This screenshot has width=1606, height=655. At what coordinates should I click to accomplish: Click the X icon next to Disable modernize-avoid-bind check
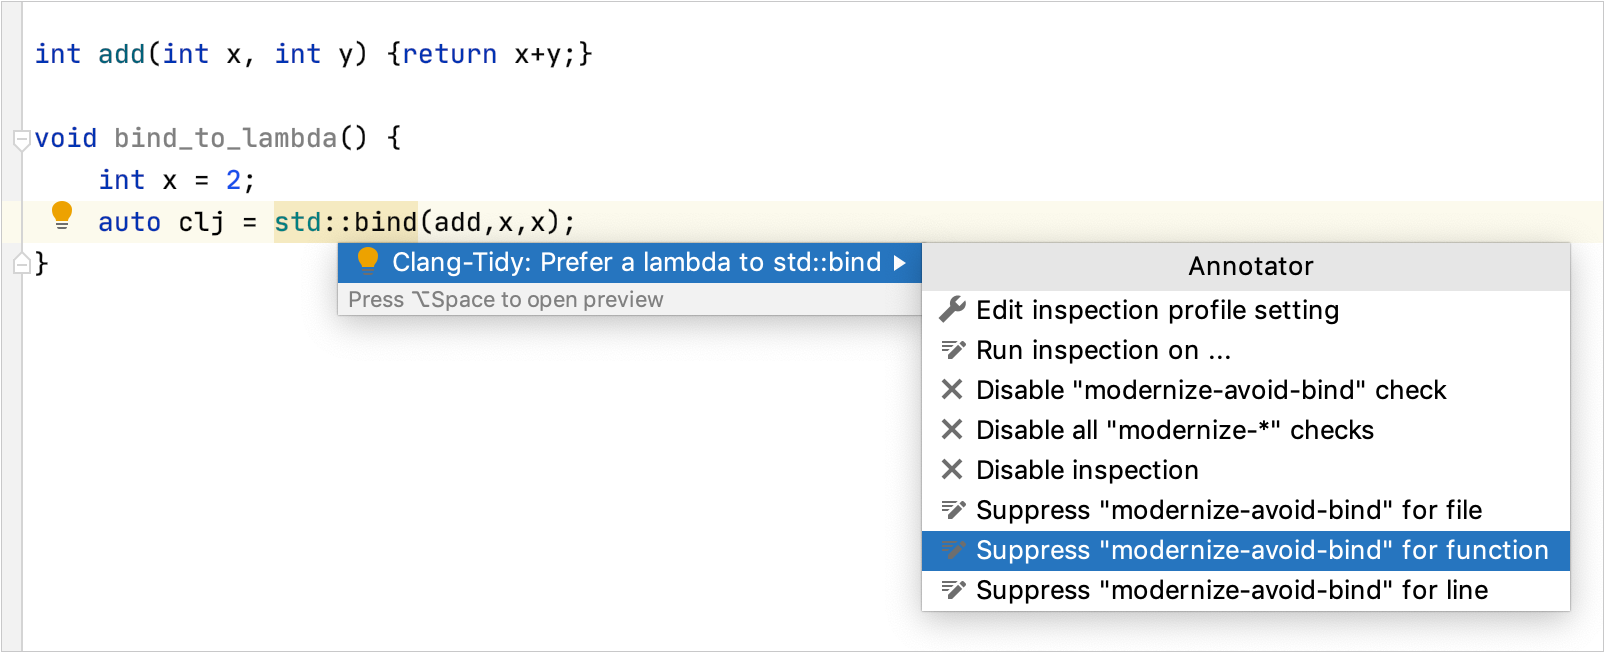[x=953, y=390]
